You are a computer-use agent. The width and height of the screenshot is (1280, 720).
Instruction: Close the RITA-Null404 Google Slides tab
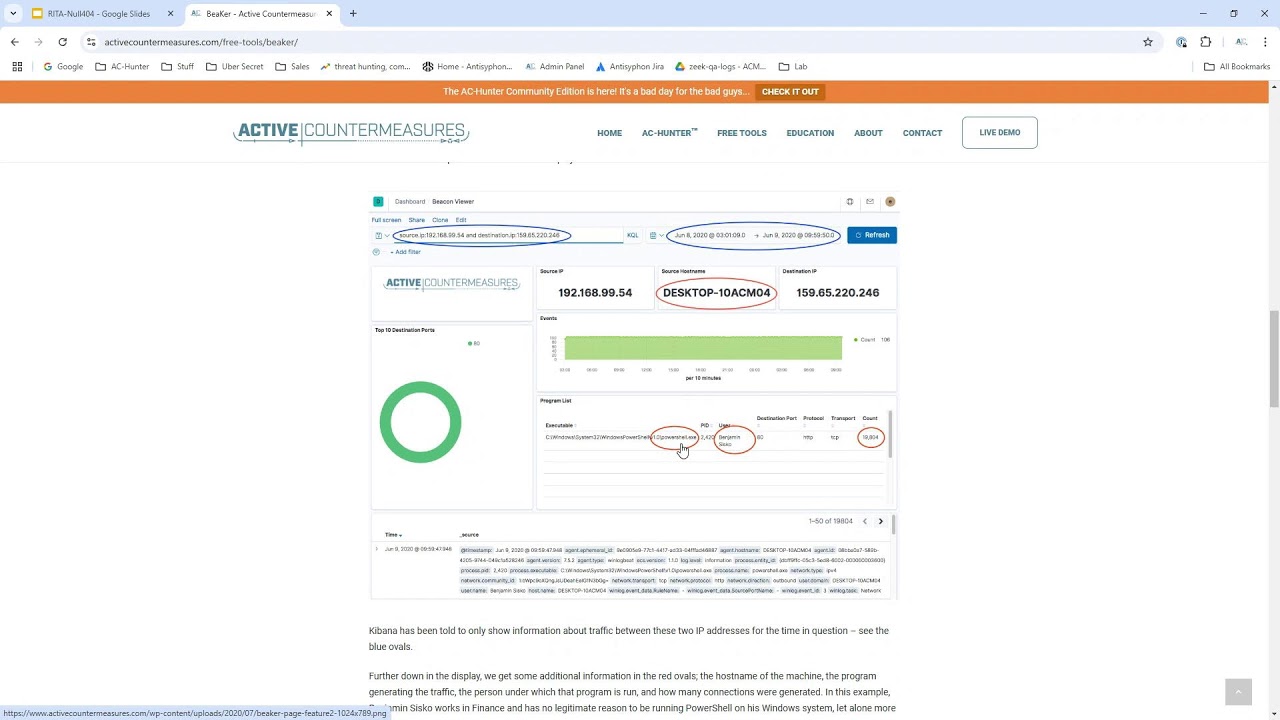point(170,14)
